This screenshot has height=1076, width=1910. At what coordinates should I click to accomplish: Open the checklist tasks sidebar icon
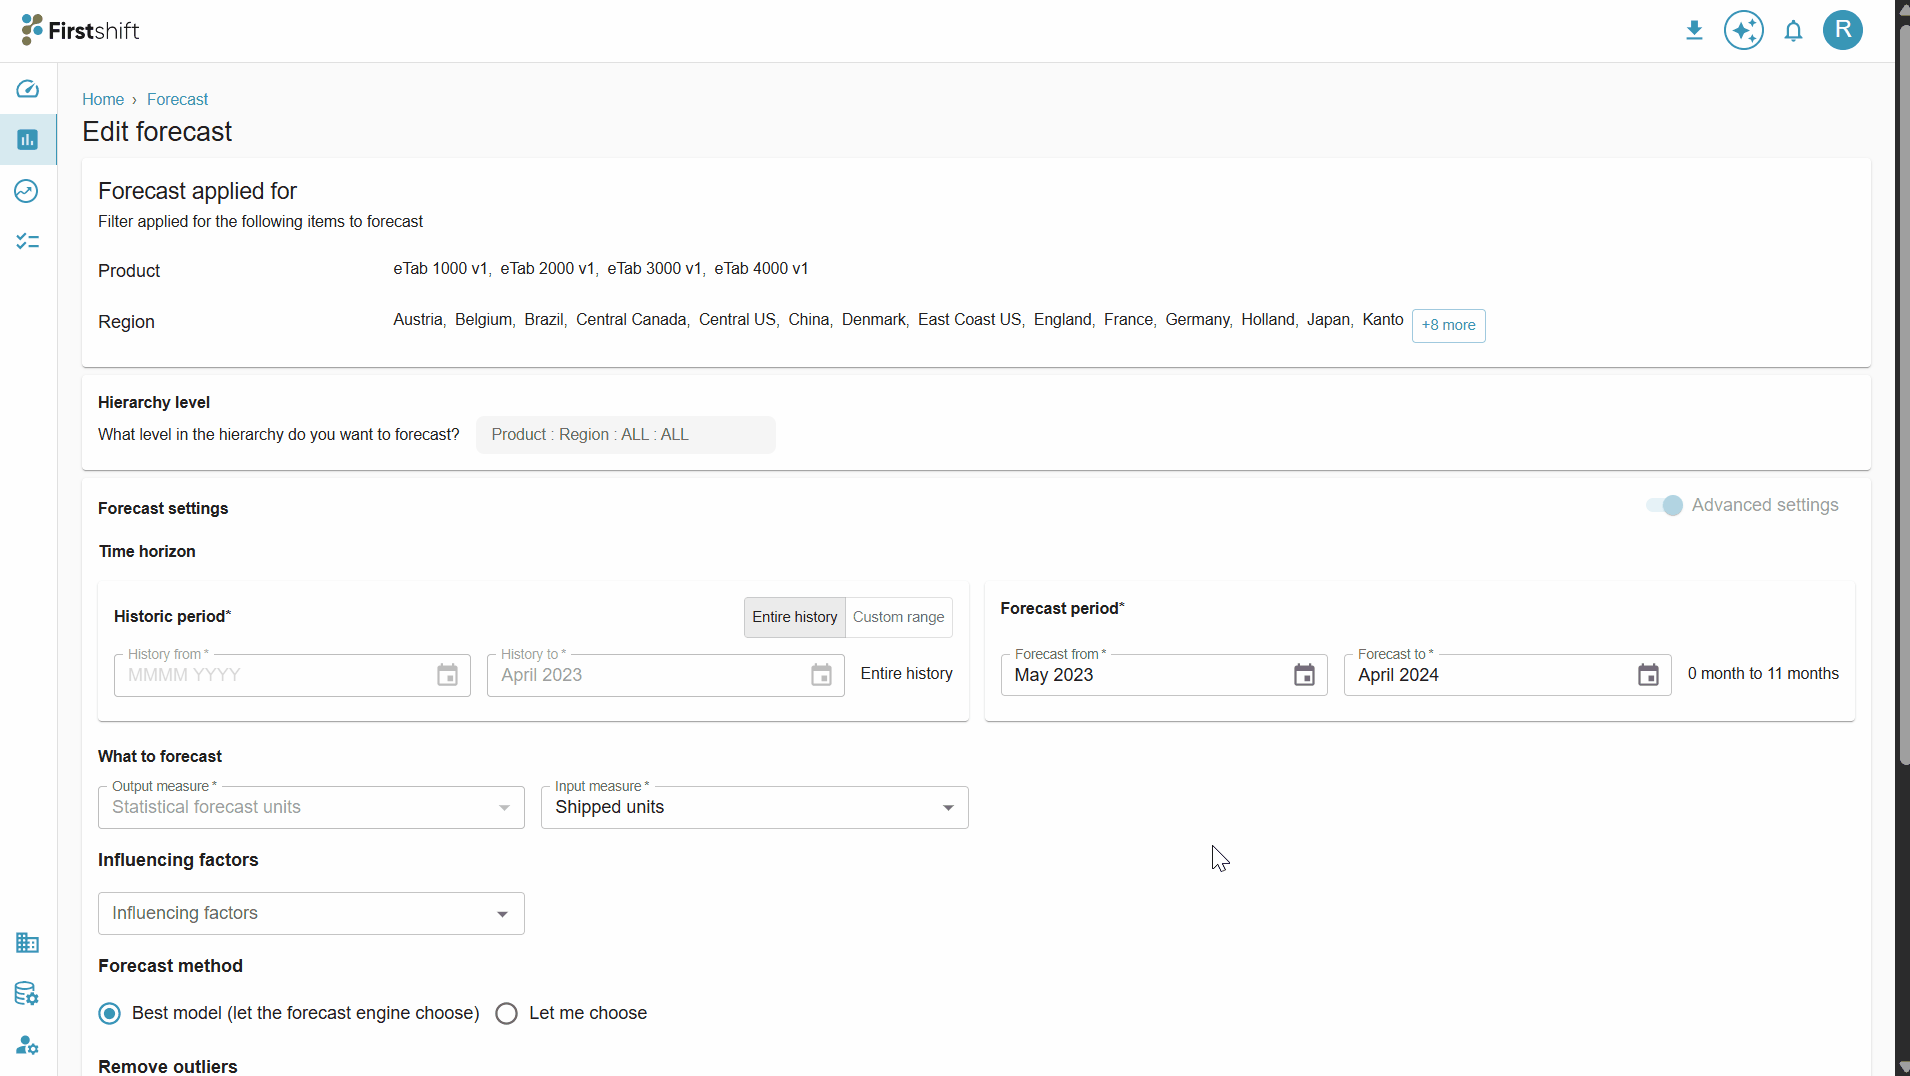pyautogui.click(x=28, y=242)
